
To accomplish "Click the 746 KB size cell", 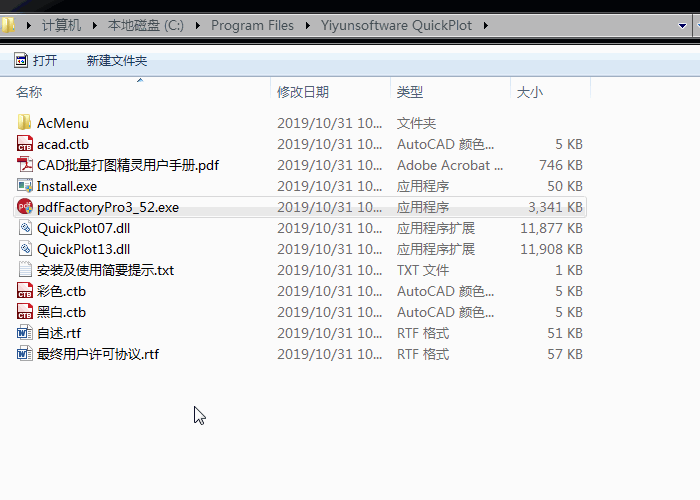I will coord(561,165).
